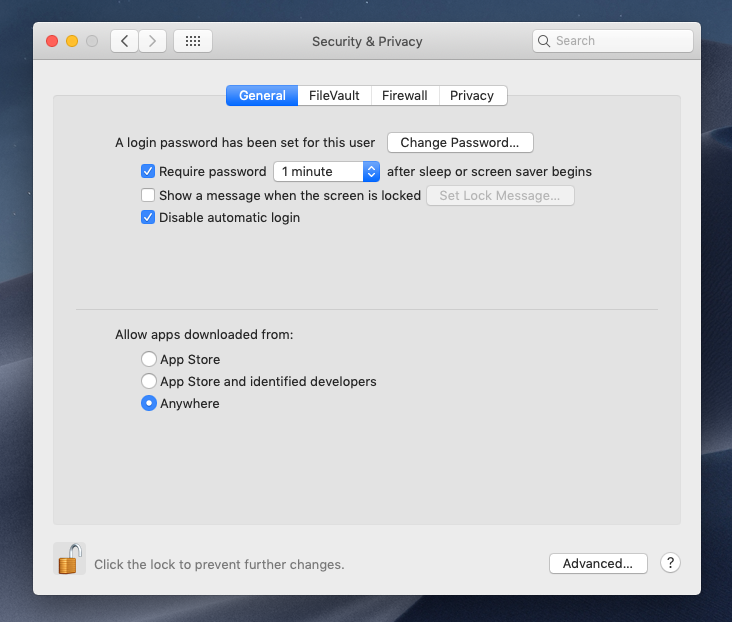Click the forward navigation arrow
Screen dimensions: 732x622
click(153, 41)
